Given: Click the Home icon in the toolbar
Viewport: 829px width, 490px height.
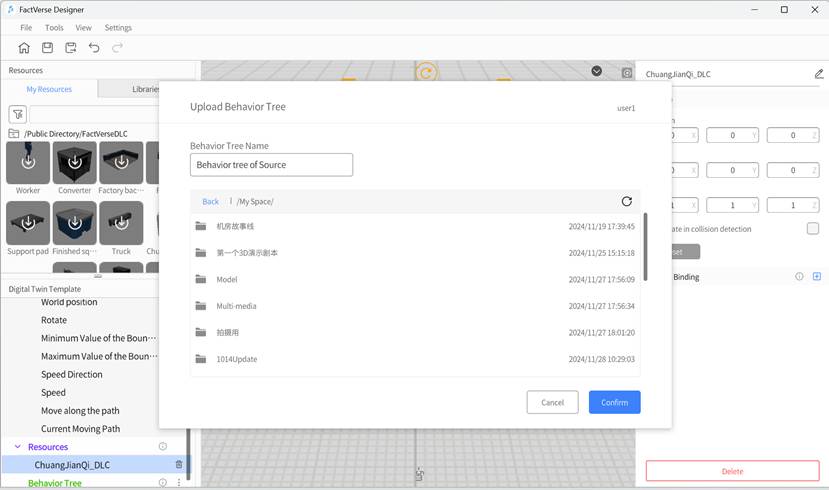Looking at the screenshot, I should (x=24, y=47).
